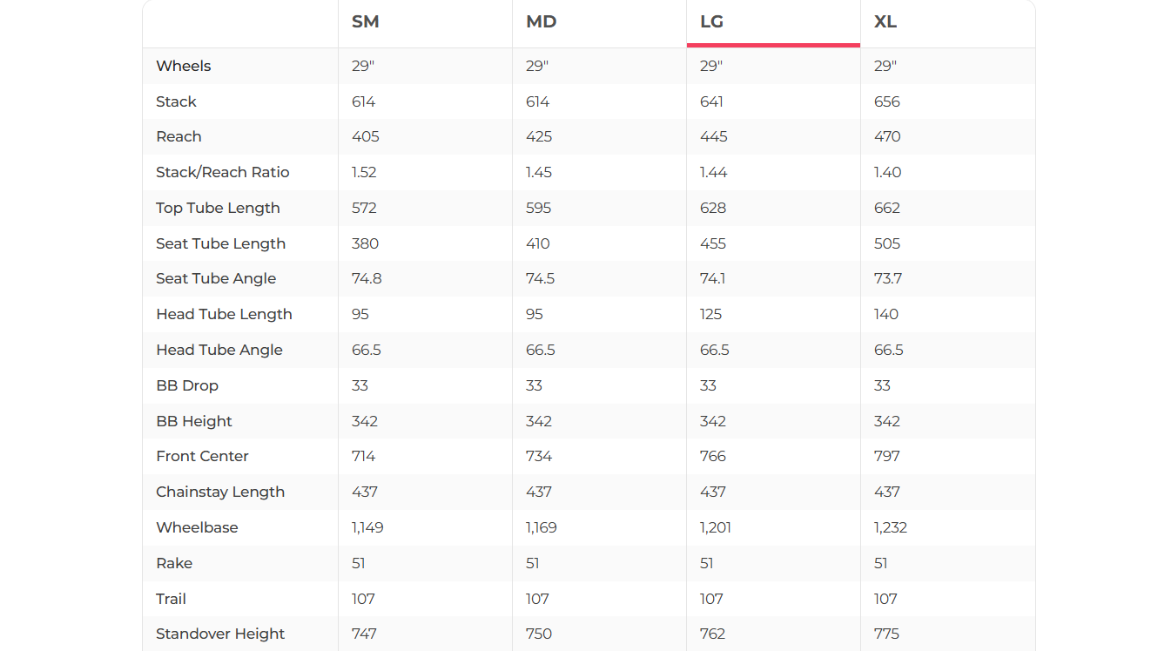
Task: Click the XL Stack value 656
Action: [x=887, y=102]
